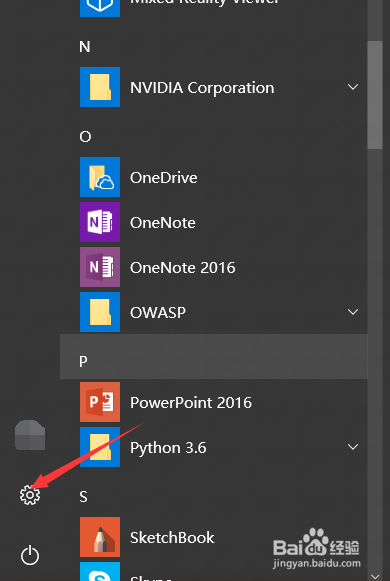The image size is (390, 581).
Task: Expand the OWASP folder chevron
Action: click(353, 312)
